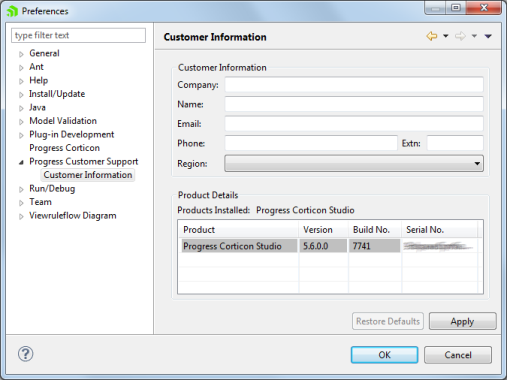The image size is (507, 380).
Task: Click the Apply button
Action: [463, 321]
